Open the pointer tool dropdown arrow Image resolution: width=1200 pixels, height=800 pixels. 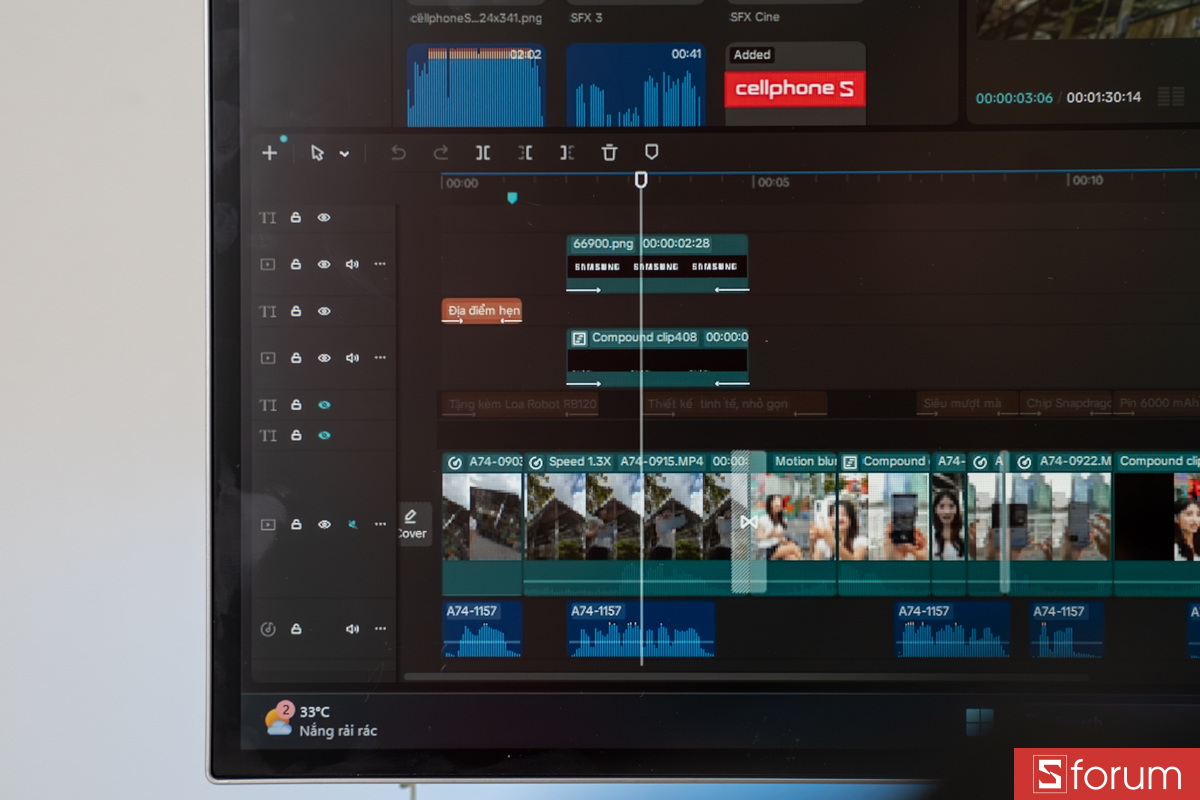[x=344, y=154]
